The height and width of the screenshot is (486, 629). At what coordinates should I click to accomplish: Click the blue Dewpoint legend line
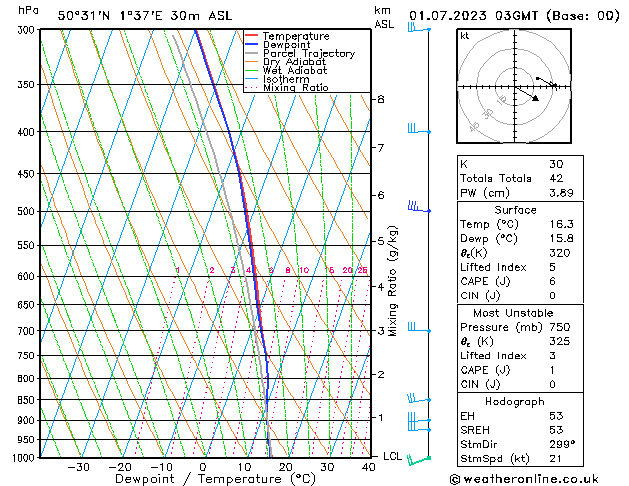tap(251, 45)
